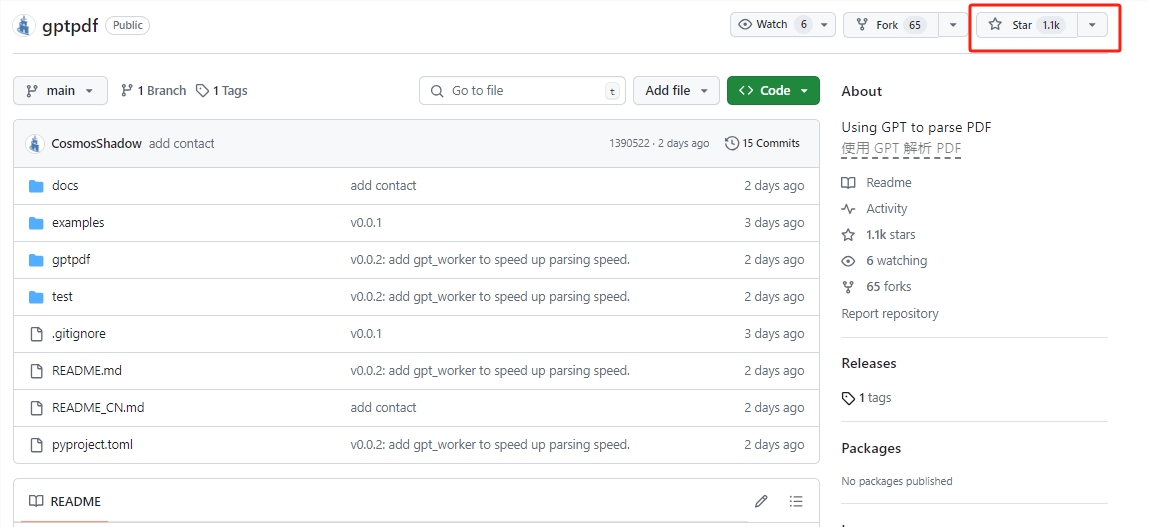Viewport: 1149px width, 527px height.
Task: Open docs row "add contact" commit message
Action: (x=383, y=186)
